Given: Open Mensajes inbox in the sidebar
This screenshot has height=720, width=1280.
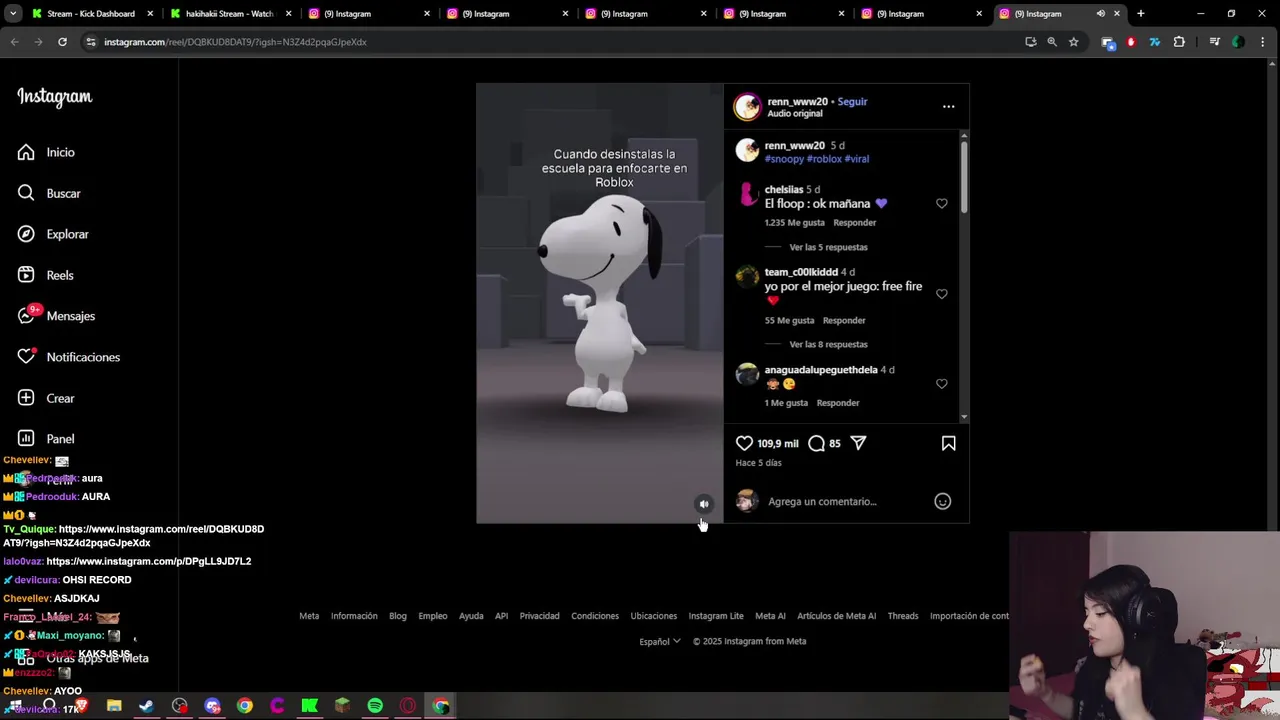Looking at the screenshot, I should pos(56,316).
